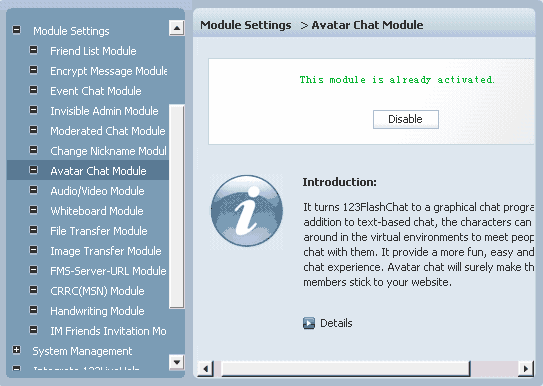Collapse the Module Settings tree node
Viewport: 543px width, 386px height.
click(16, 30)
